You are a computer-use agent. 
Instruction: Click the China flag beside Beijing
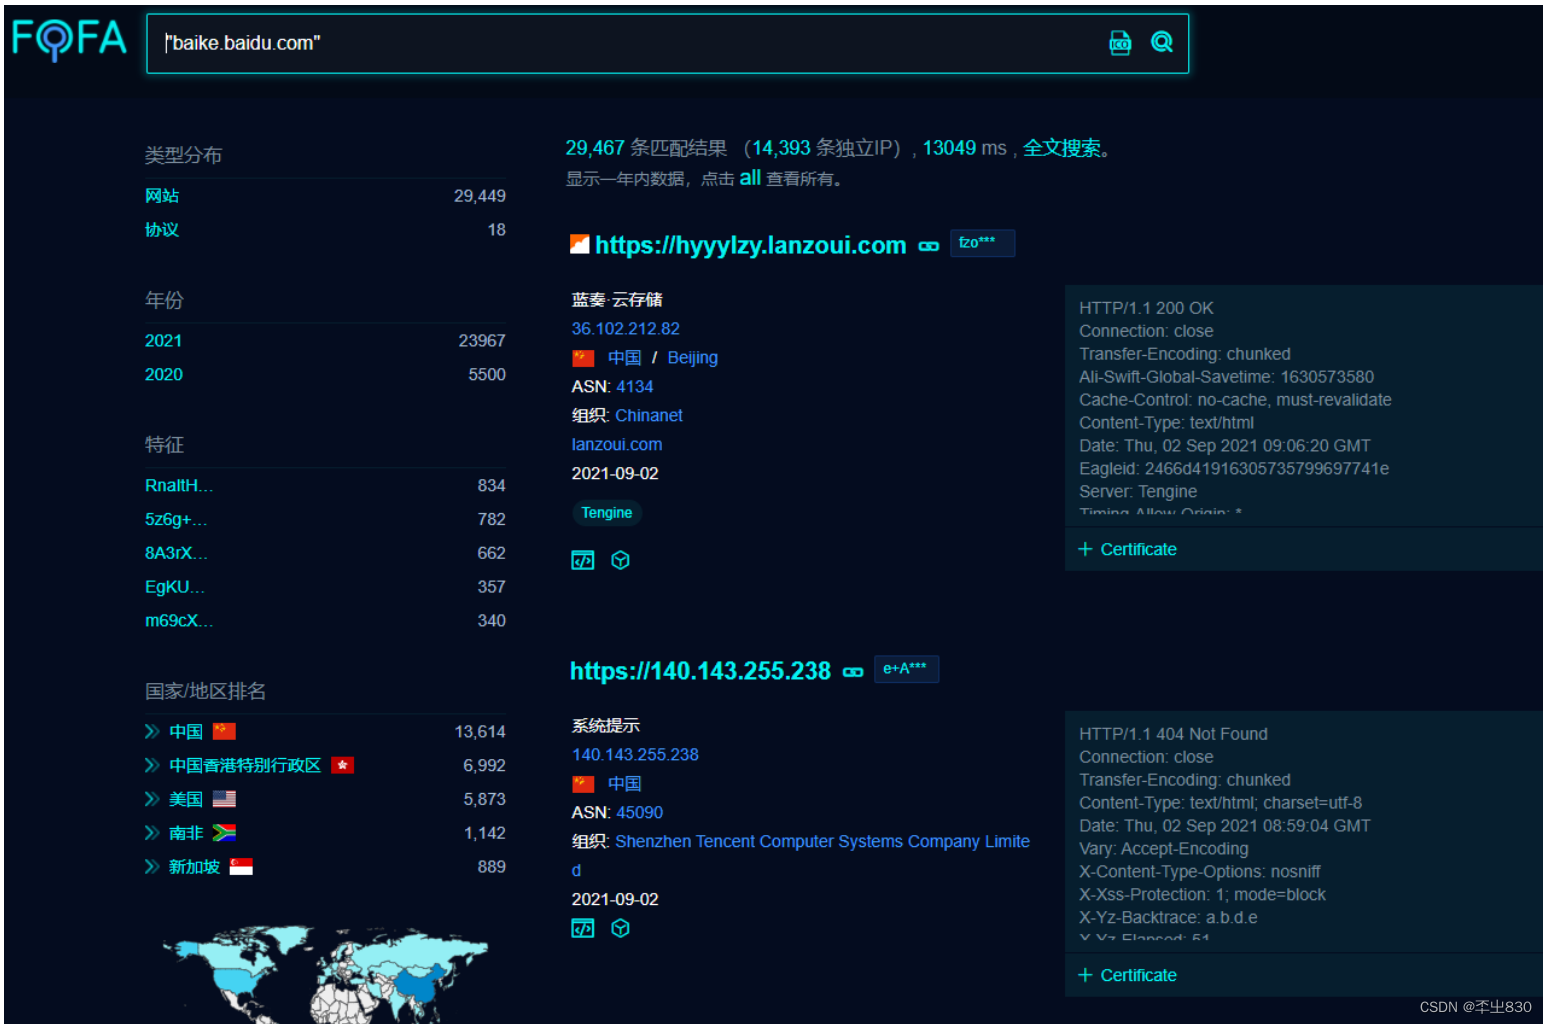point(583,358)
